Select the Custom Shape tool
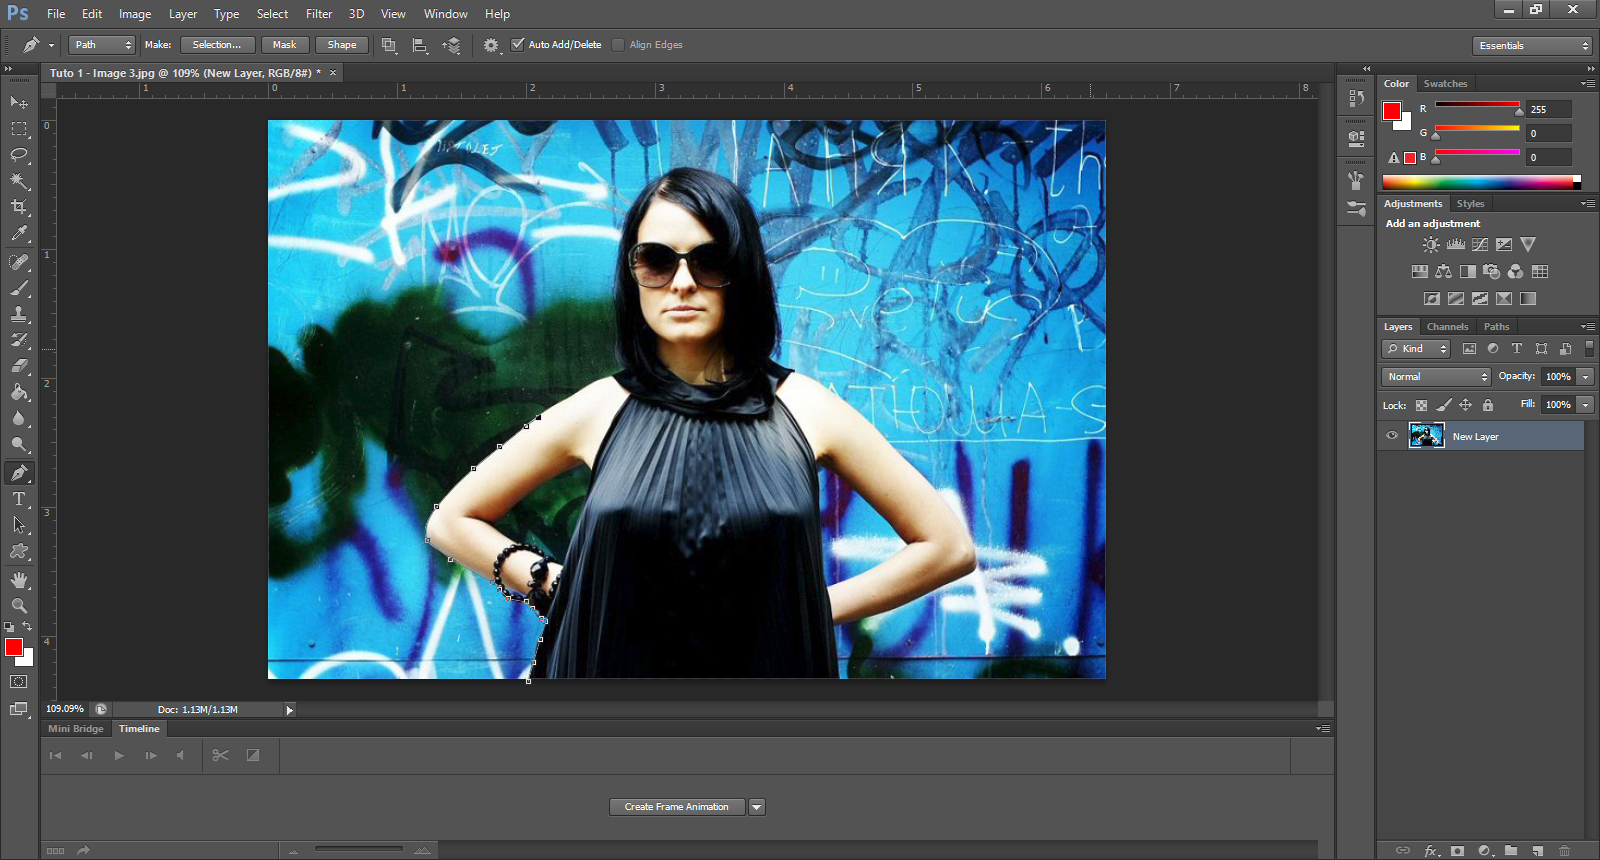This screenshot has width=1600, height=860. pos(19,551)
